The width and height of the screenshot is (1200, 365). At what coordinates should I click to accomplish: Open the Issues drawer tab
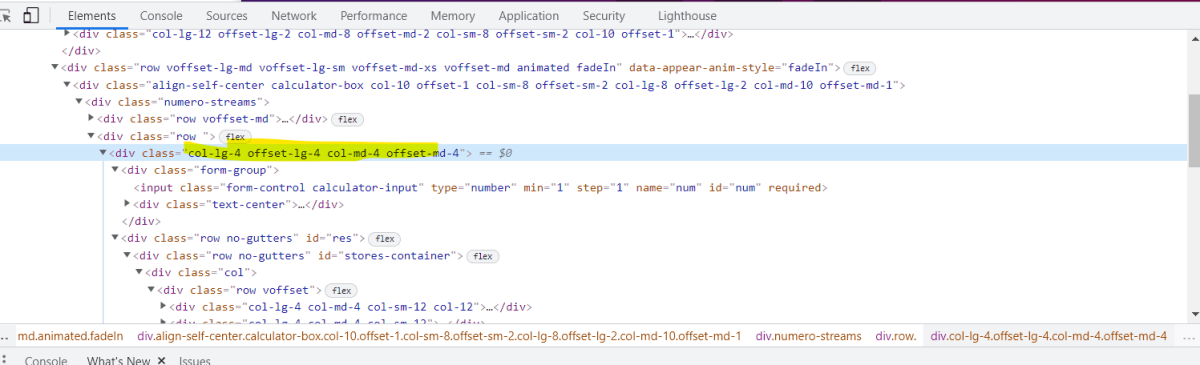[x=195, y=360]
